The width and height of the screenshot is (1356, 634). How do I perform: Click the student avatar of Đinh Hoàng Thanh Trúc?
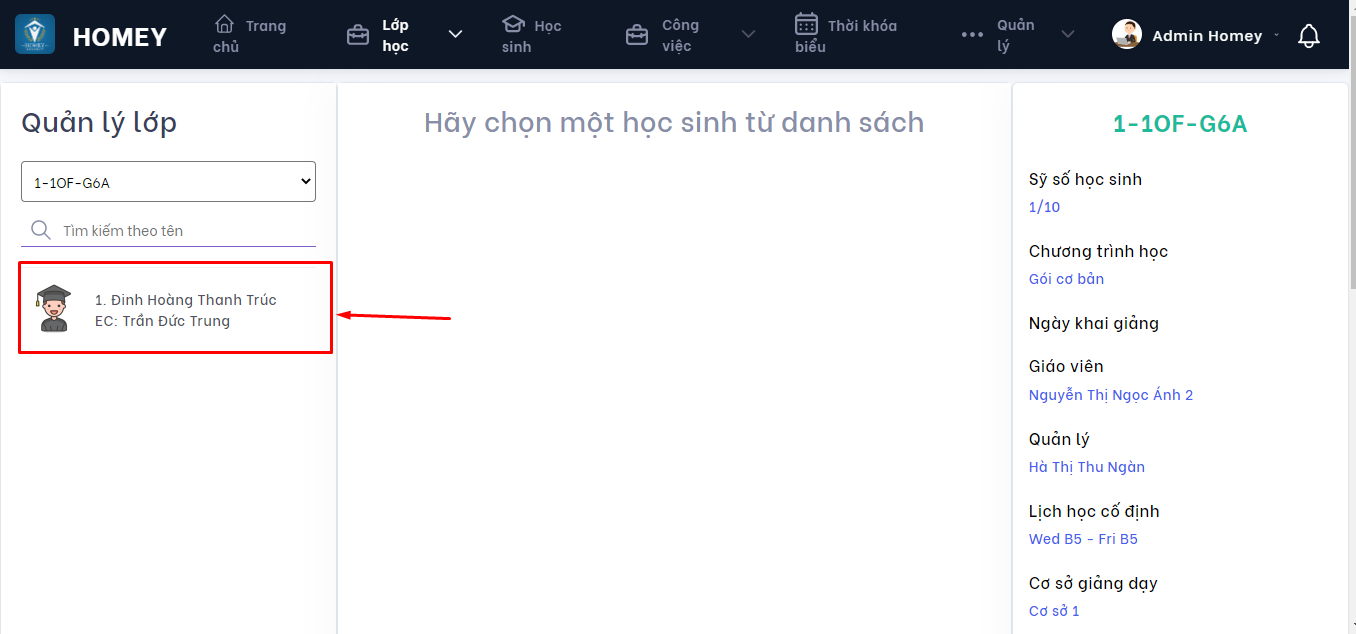(53, 307)
